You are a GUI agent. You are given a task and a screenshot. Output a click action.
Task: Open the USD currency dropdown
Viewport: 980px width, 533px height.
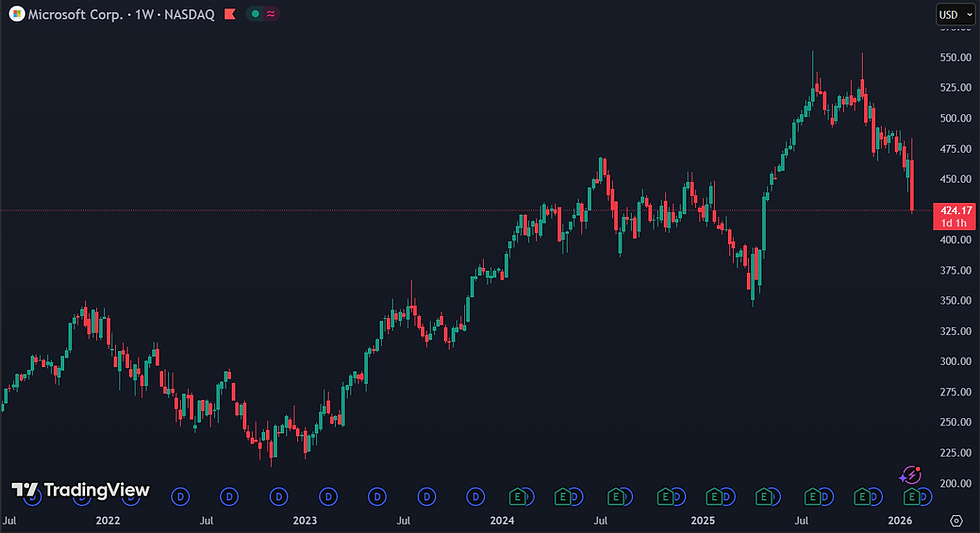point(956,14)
